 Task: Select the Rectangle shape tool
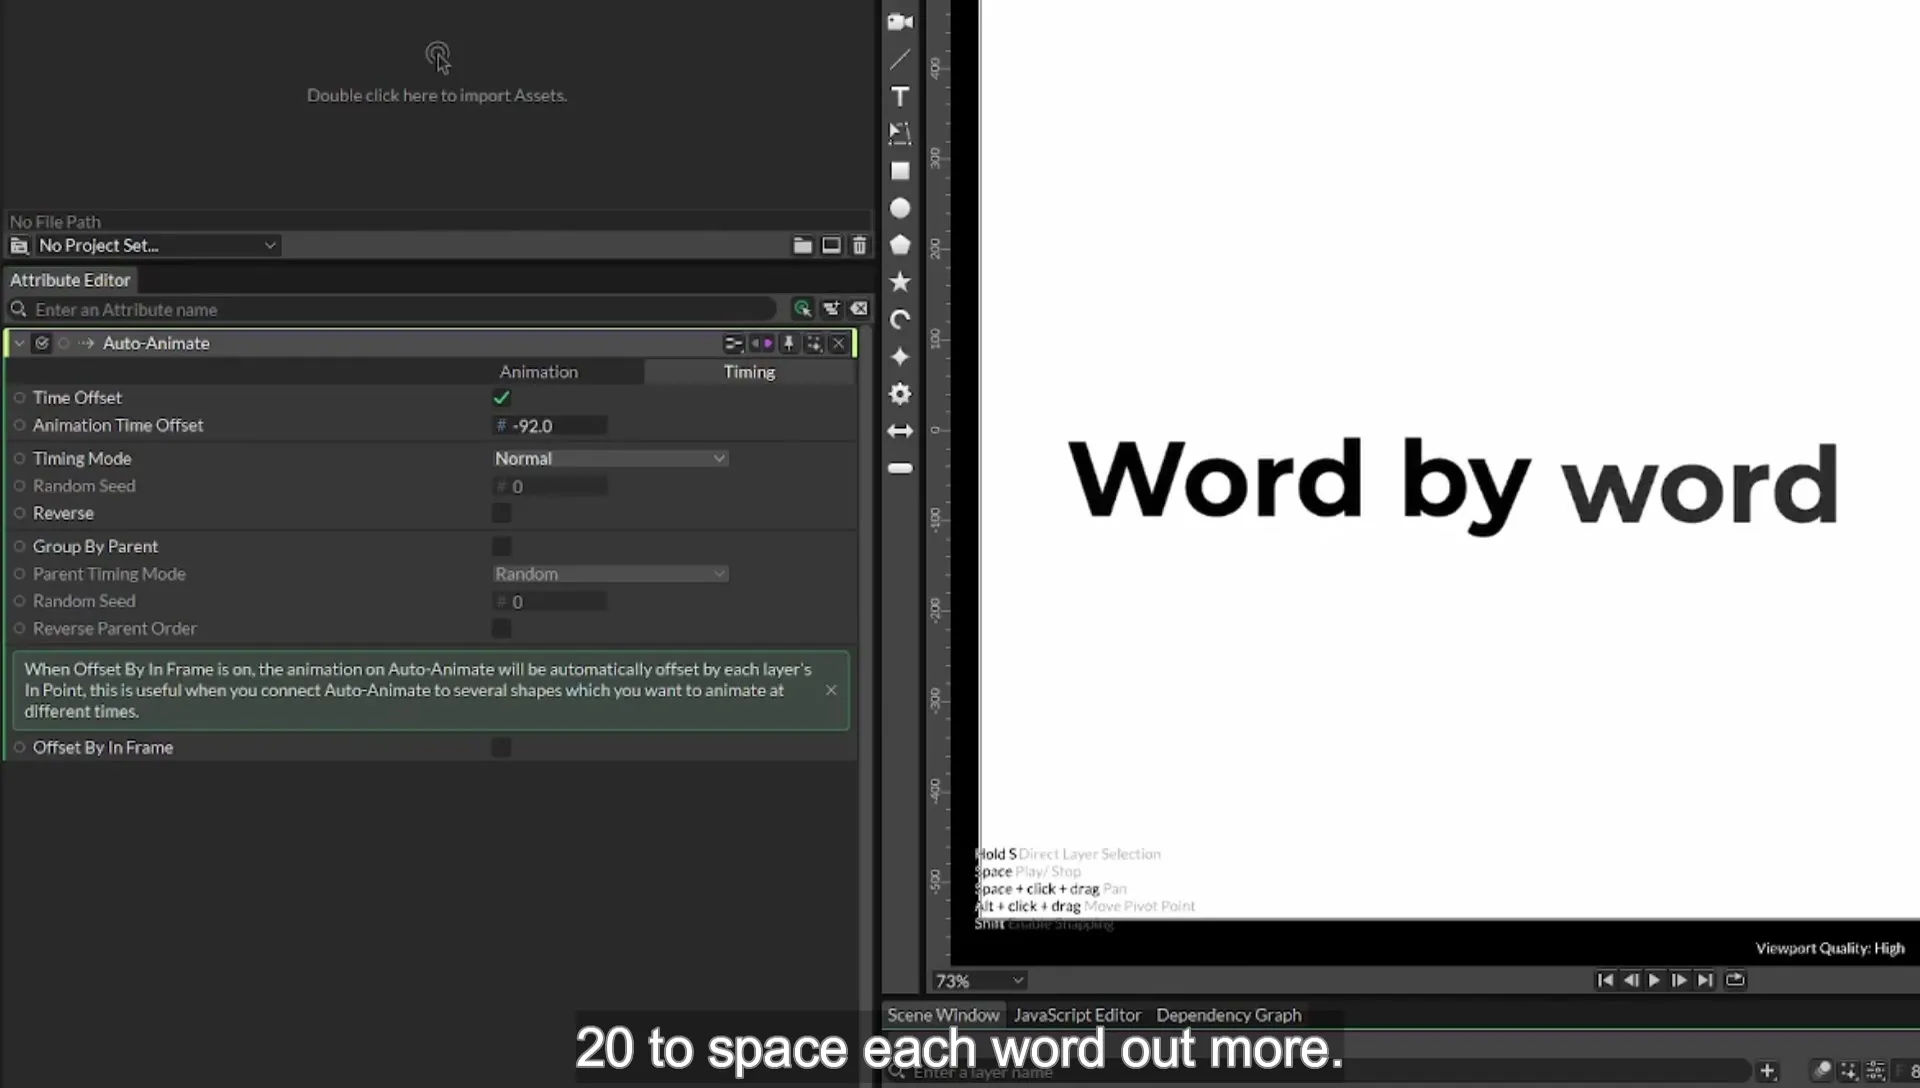click(900, 171)
